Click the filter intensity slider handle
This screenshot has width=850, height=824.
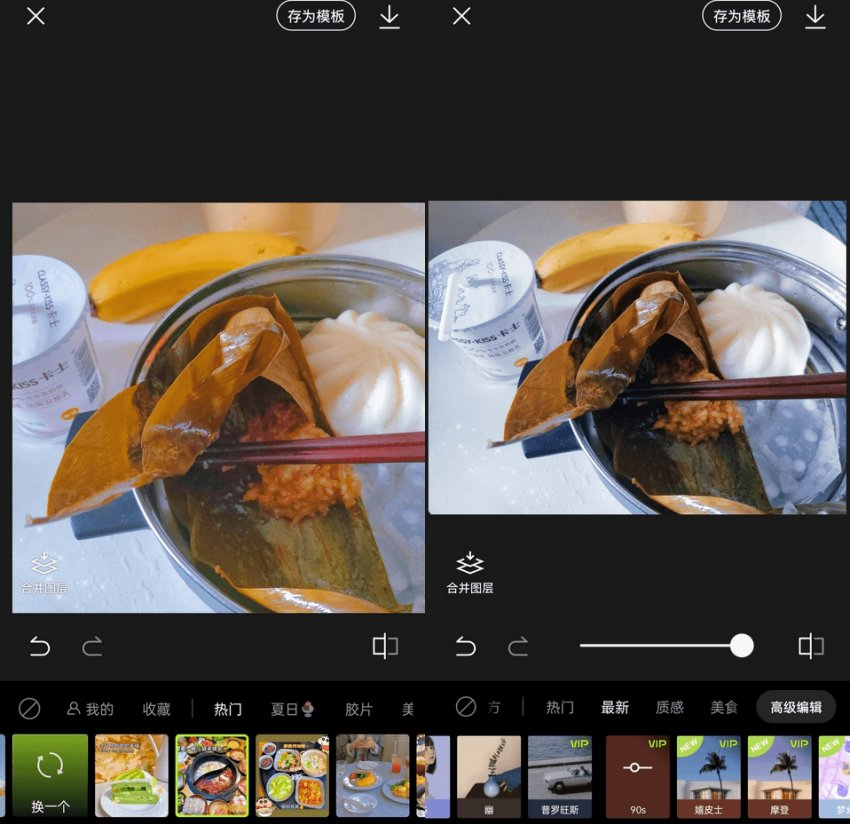coord(741,645)
